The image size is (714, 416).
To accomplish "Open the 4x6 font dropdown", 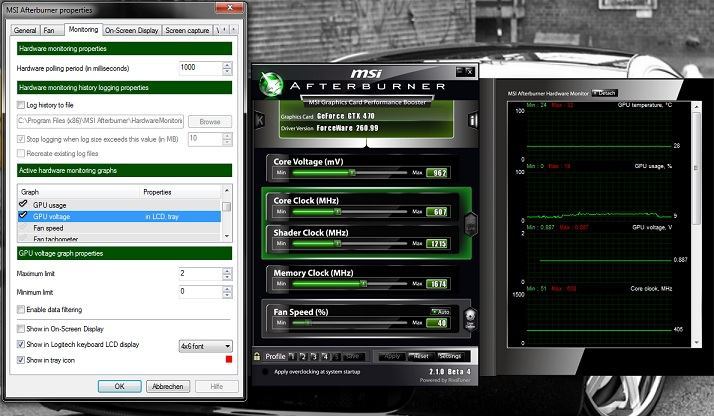I will pos(205,346).
